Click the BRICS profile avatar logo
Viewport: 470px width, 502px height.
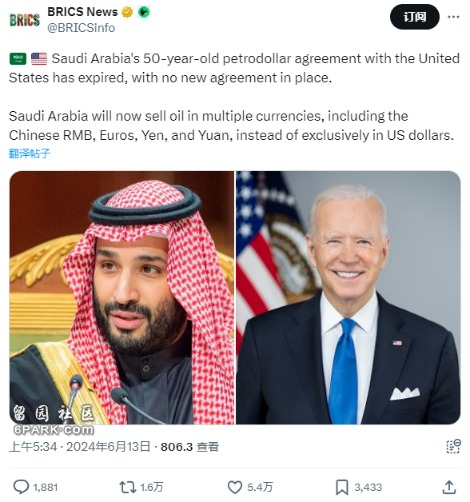pyautogui.click(x=24, y=20)
